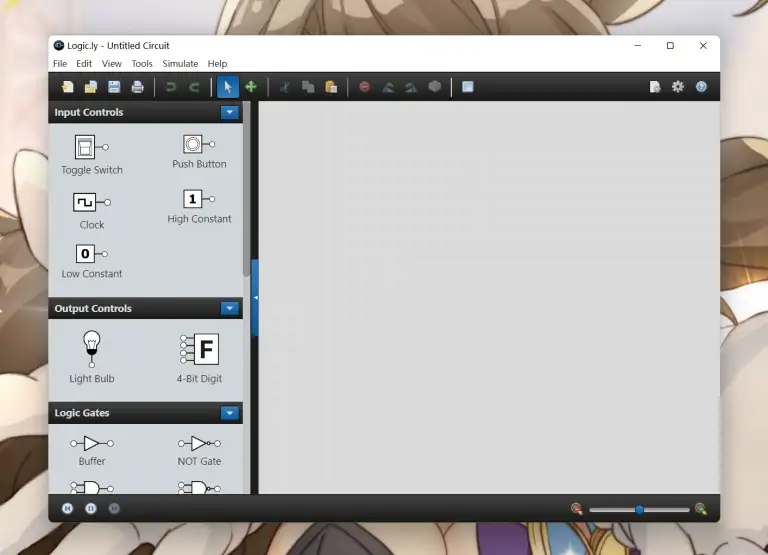Collapse the Output Controls section

tap(230, 309)
